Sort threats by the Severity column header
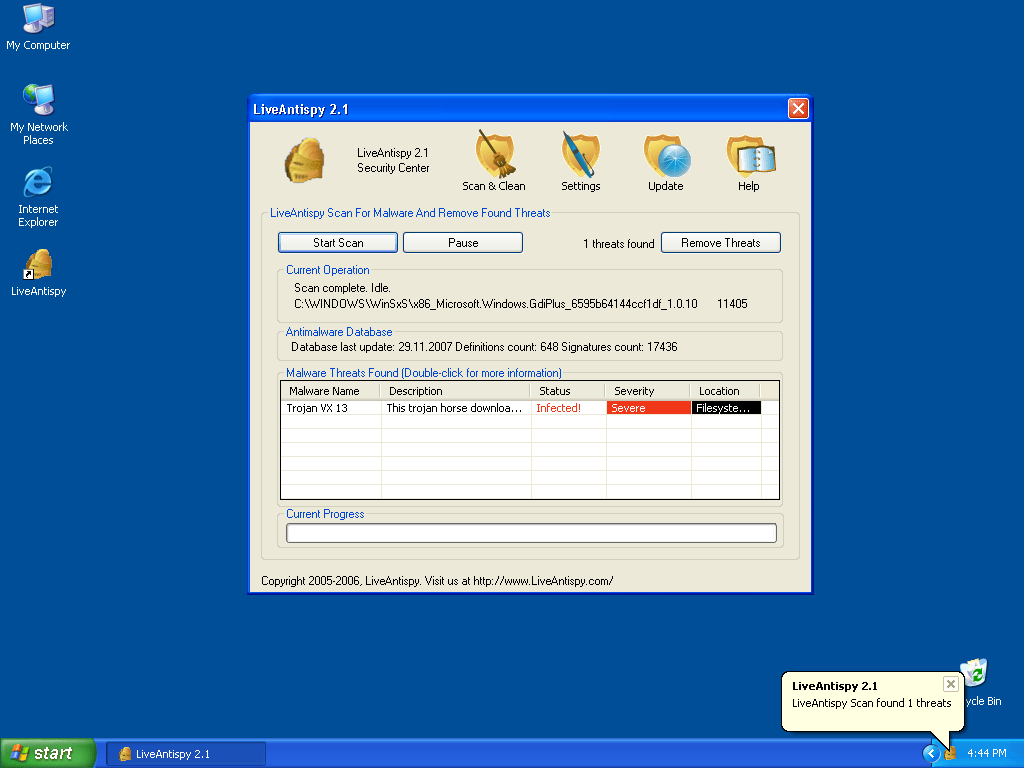1024x768 pixels. 646,391
